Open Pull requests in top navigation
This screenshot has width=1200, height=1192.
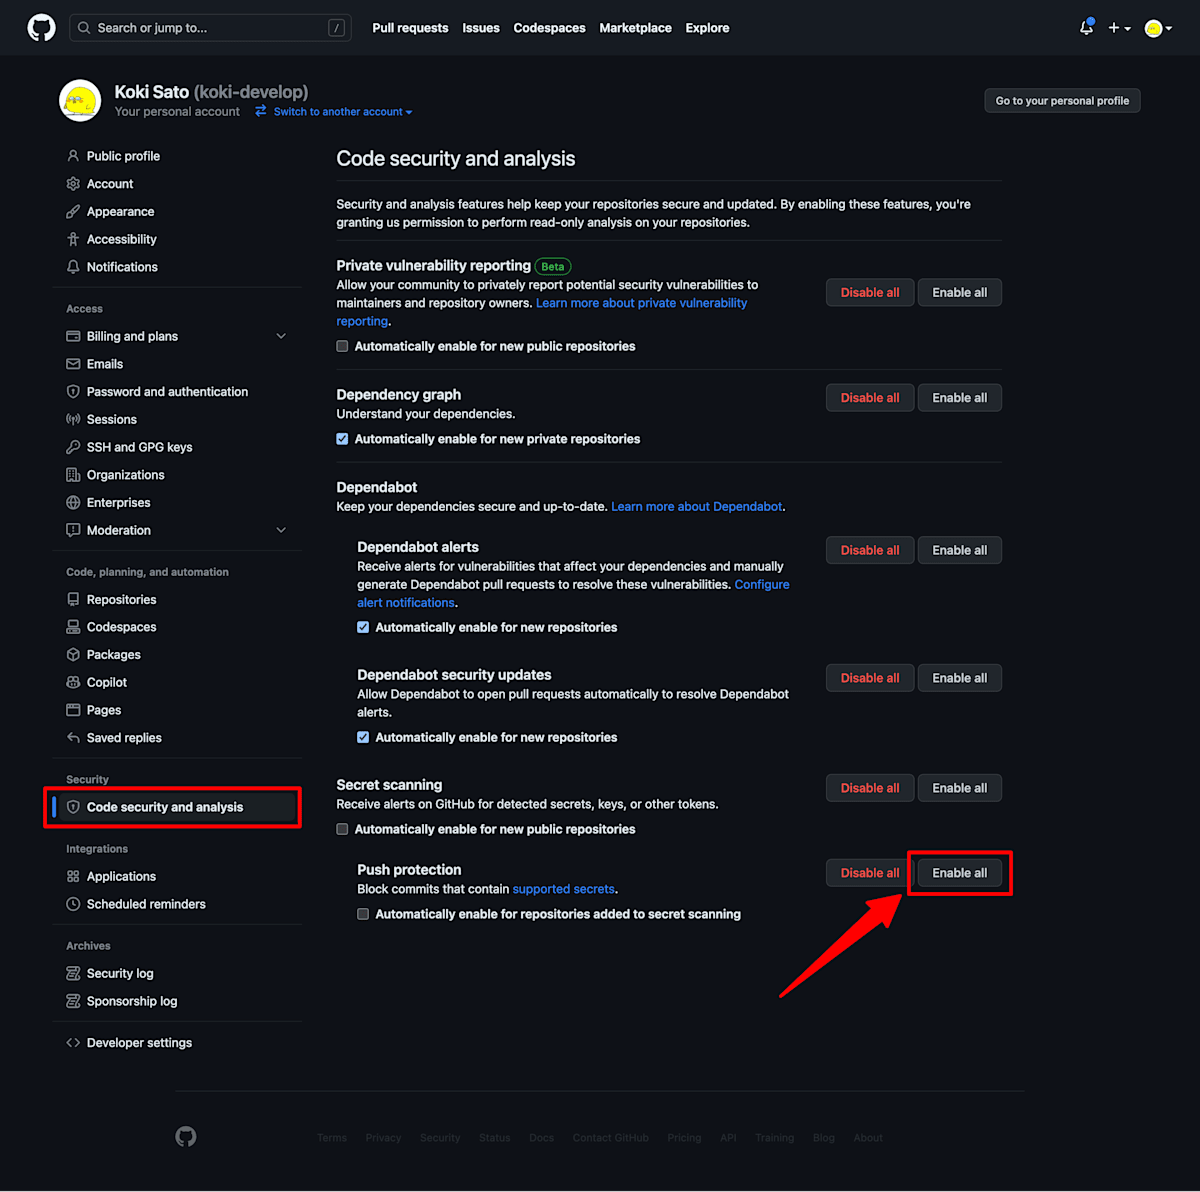(410, 28)
